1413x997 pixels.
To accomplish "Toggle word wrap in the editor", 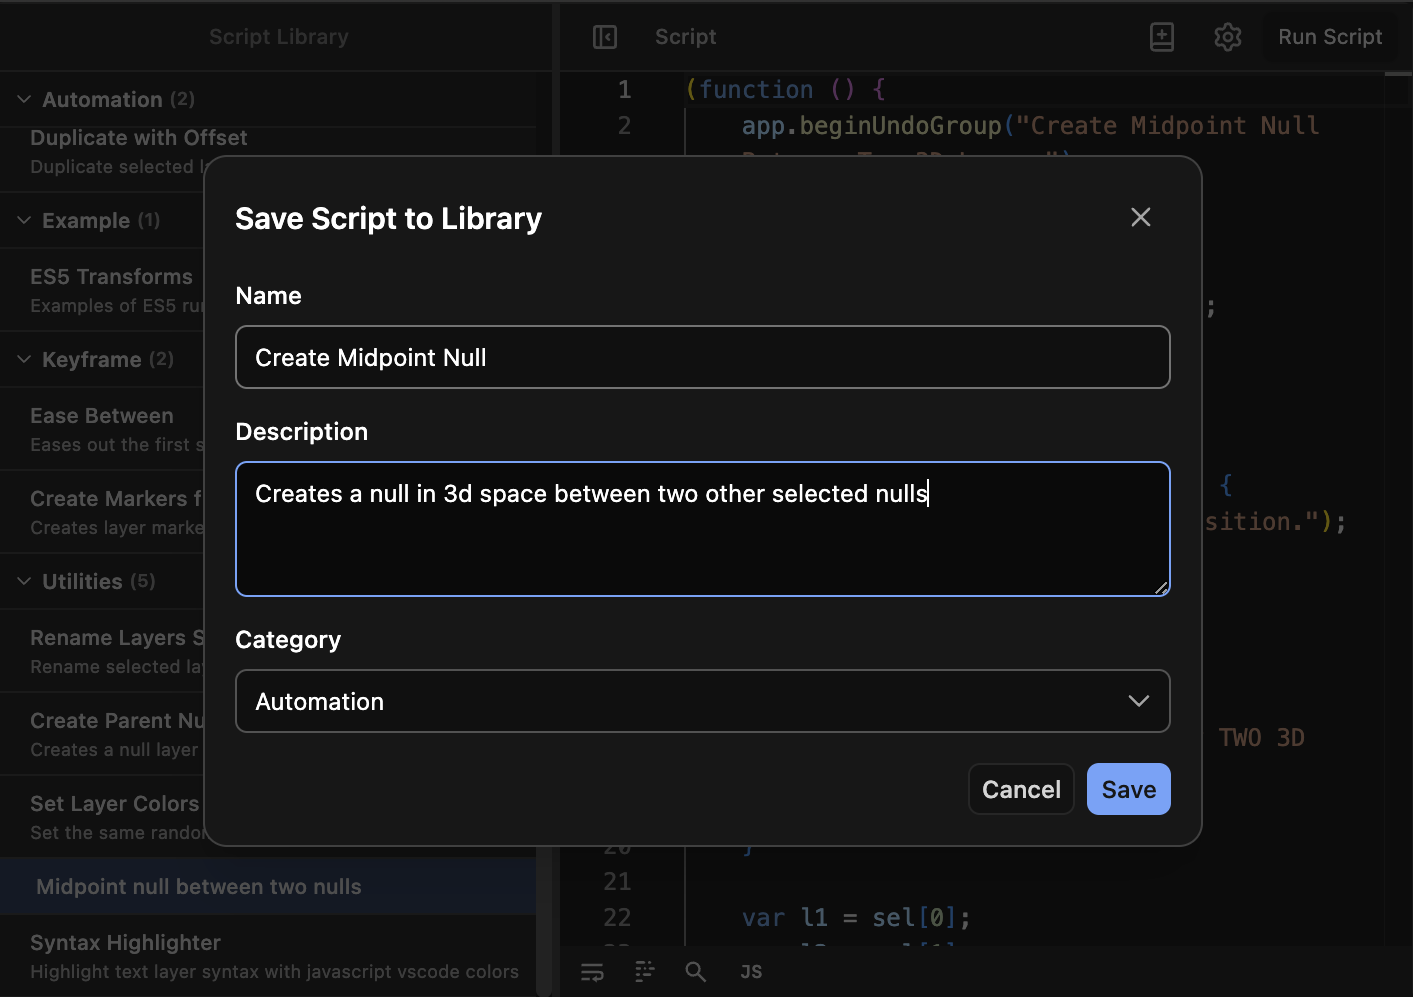I will (x=592, y=971).
